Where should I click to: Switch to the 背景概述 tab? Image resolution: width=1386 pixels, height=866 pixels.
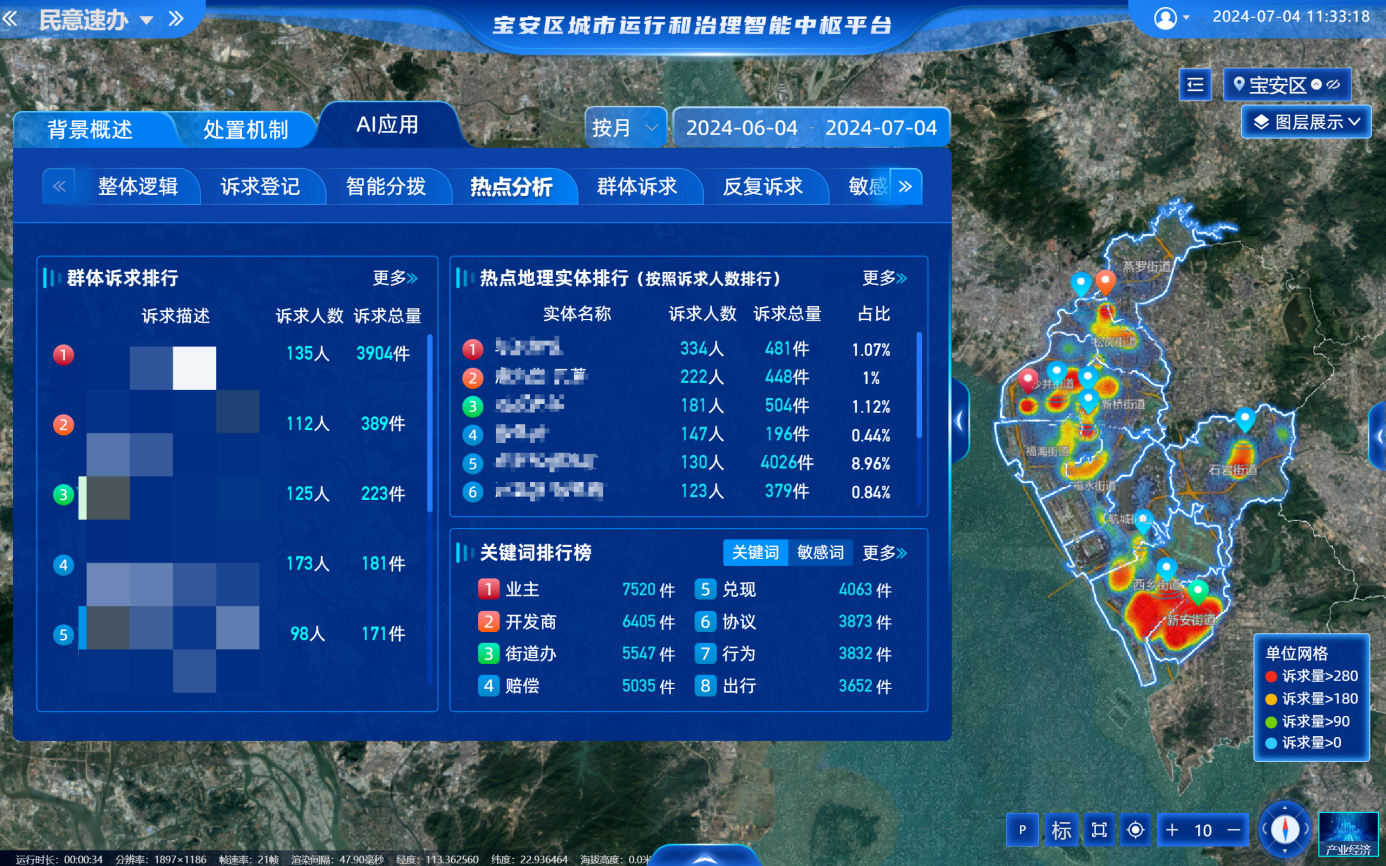(x=90, y=129)
